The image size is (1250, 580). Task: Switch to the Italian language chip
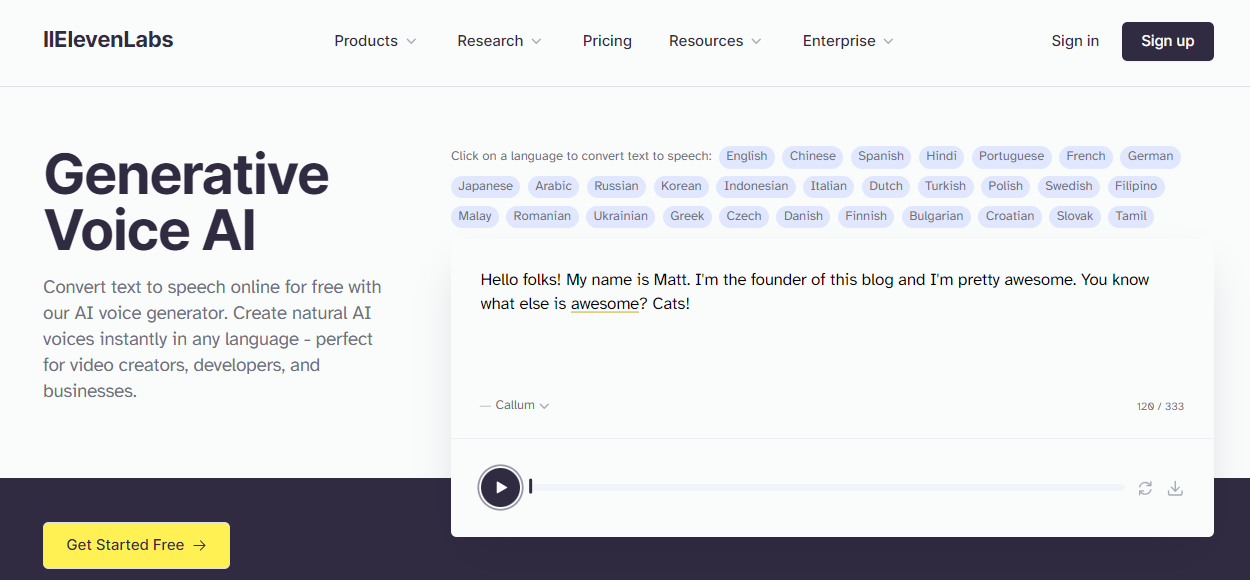(x=829, y=186)
